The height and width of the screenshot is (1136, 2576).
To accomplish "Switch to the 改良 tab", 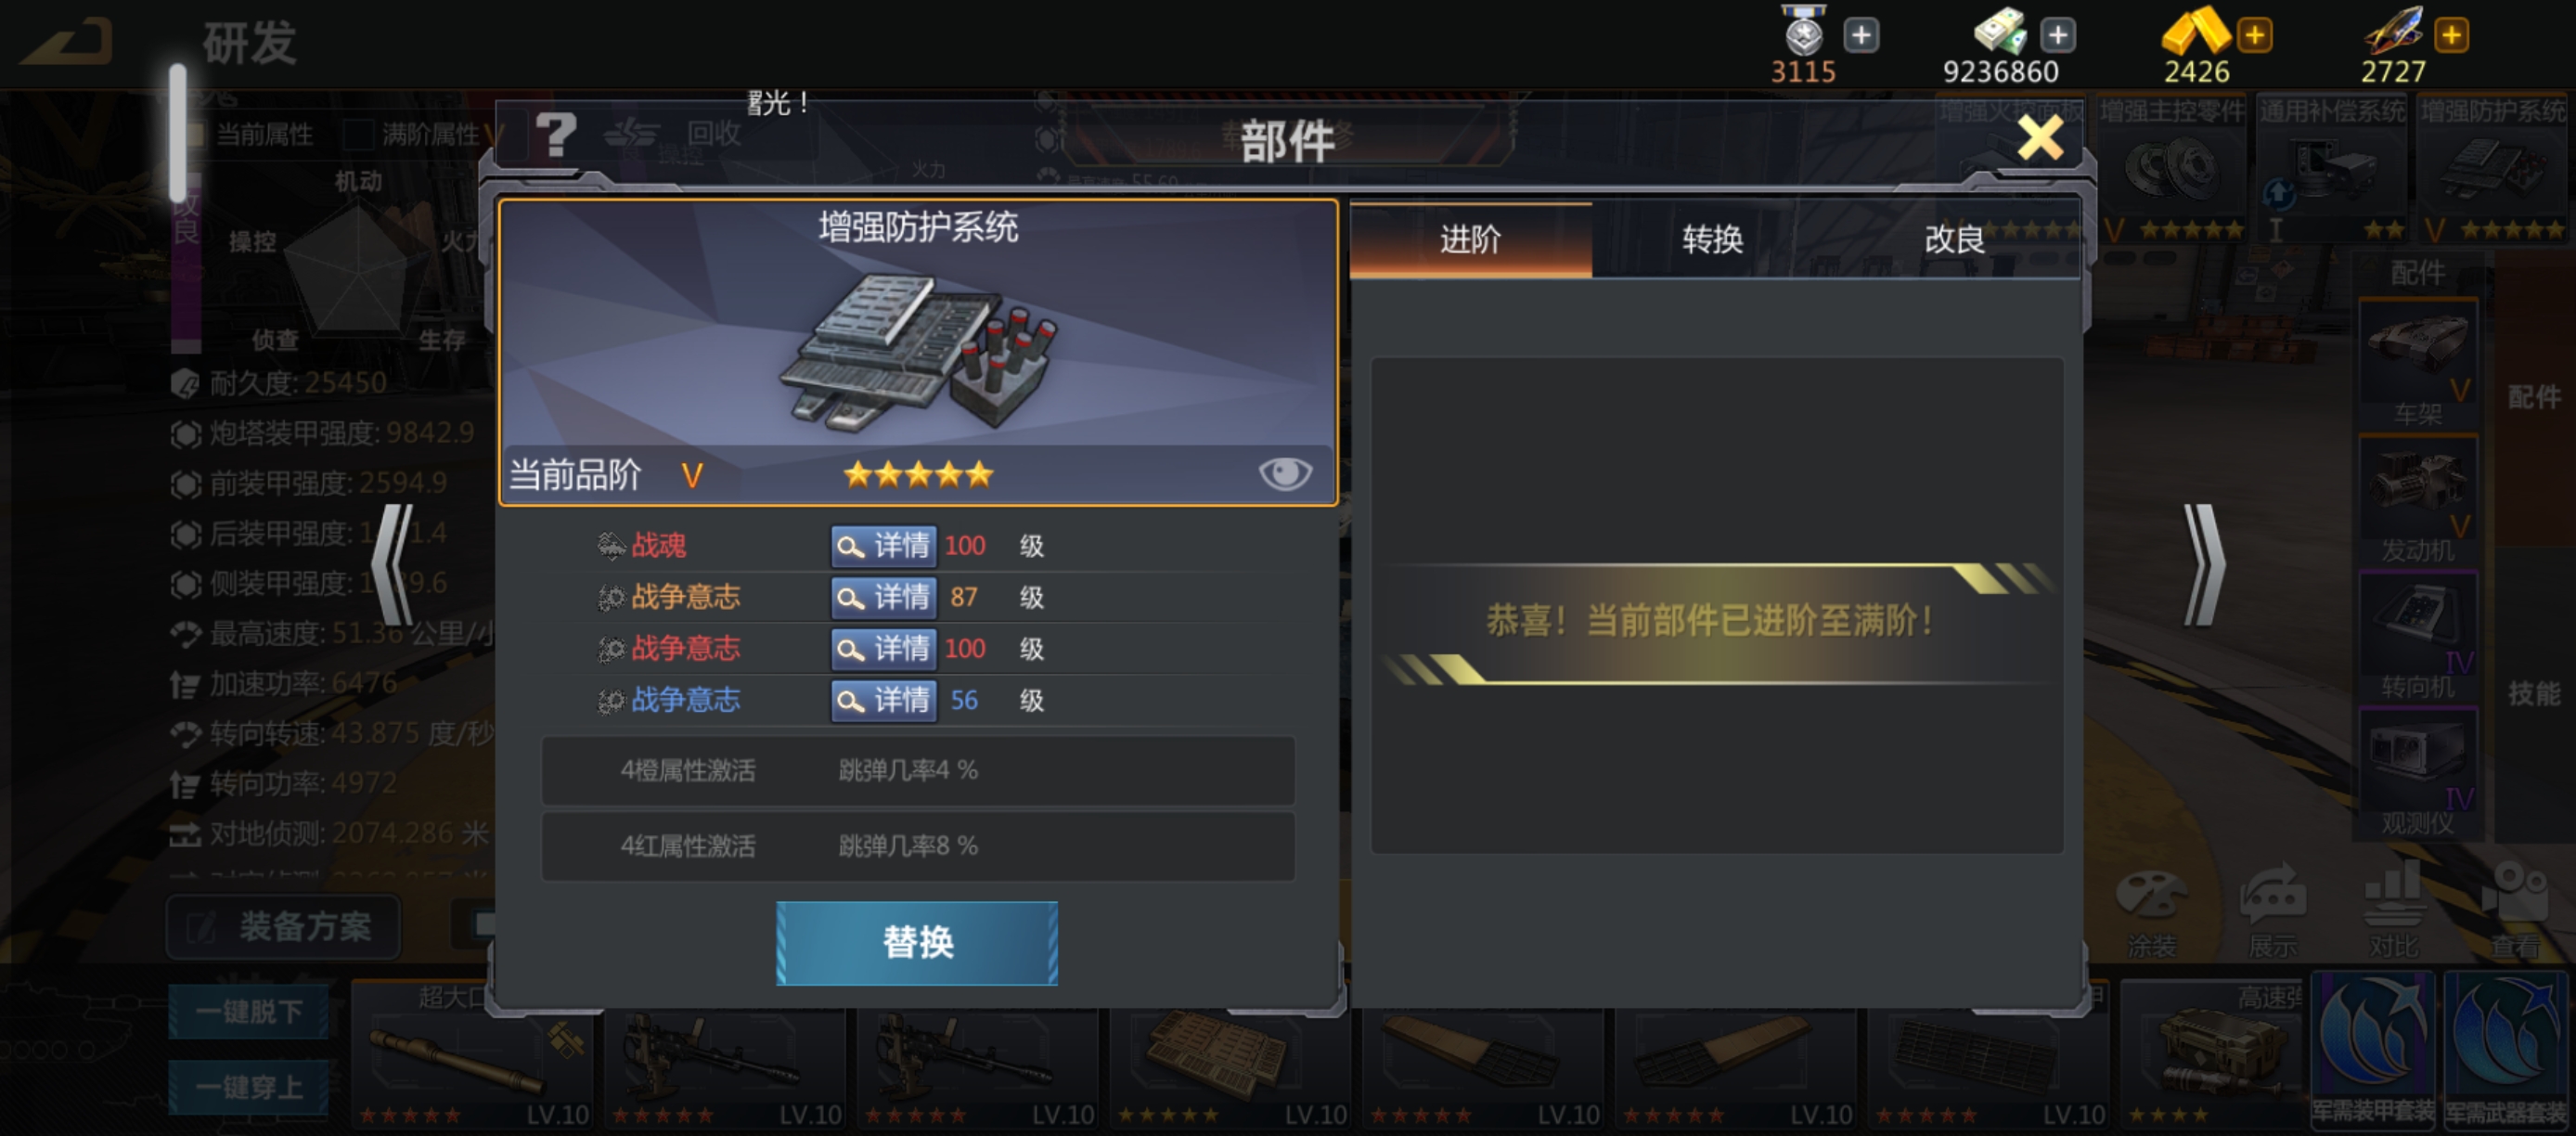I will click(x=1955, y=240).
